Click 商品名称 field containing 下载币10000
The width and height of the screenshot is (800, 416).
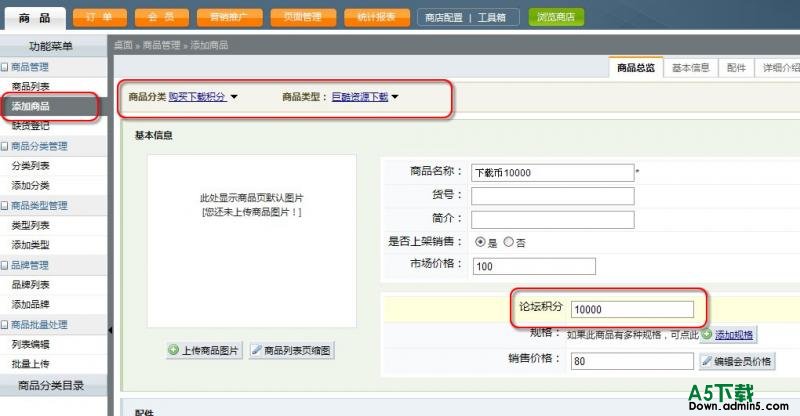pyautogui.click(x=553, y=173)
